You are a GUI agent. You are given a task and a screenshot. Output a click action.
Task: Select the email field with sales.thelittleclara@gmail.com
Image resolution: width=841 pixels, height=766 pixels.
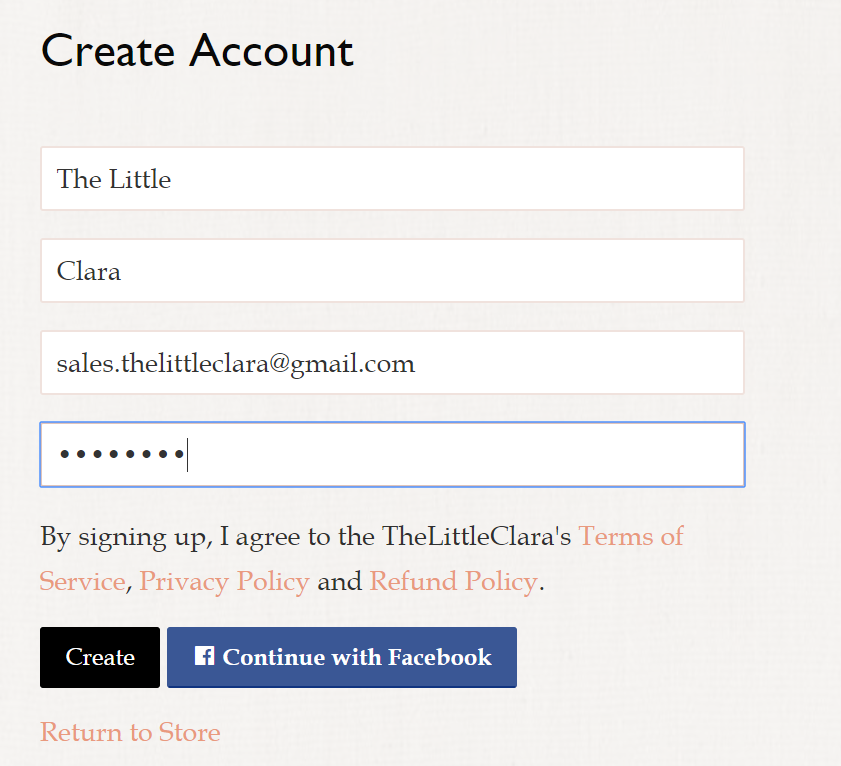click(392, 363)
